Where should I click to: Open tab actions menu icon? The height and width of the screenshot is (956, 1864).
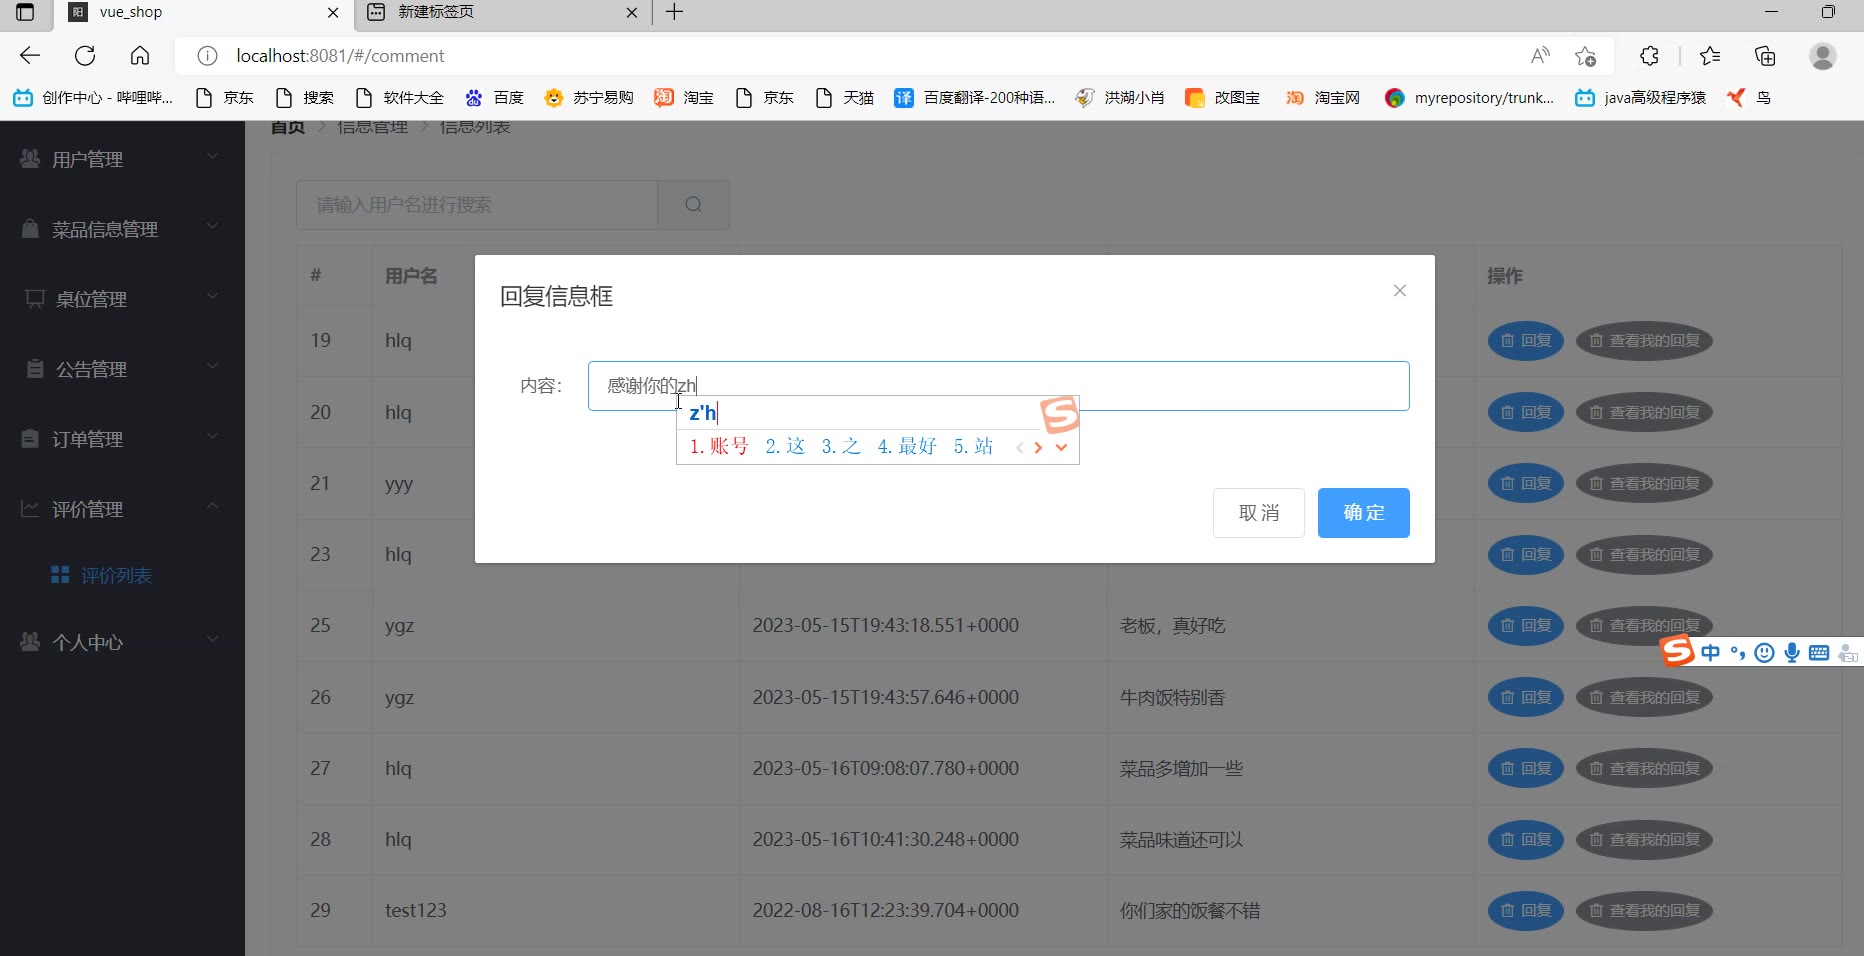point(25,12)
